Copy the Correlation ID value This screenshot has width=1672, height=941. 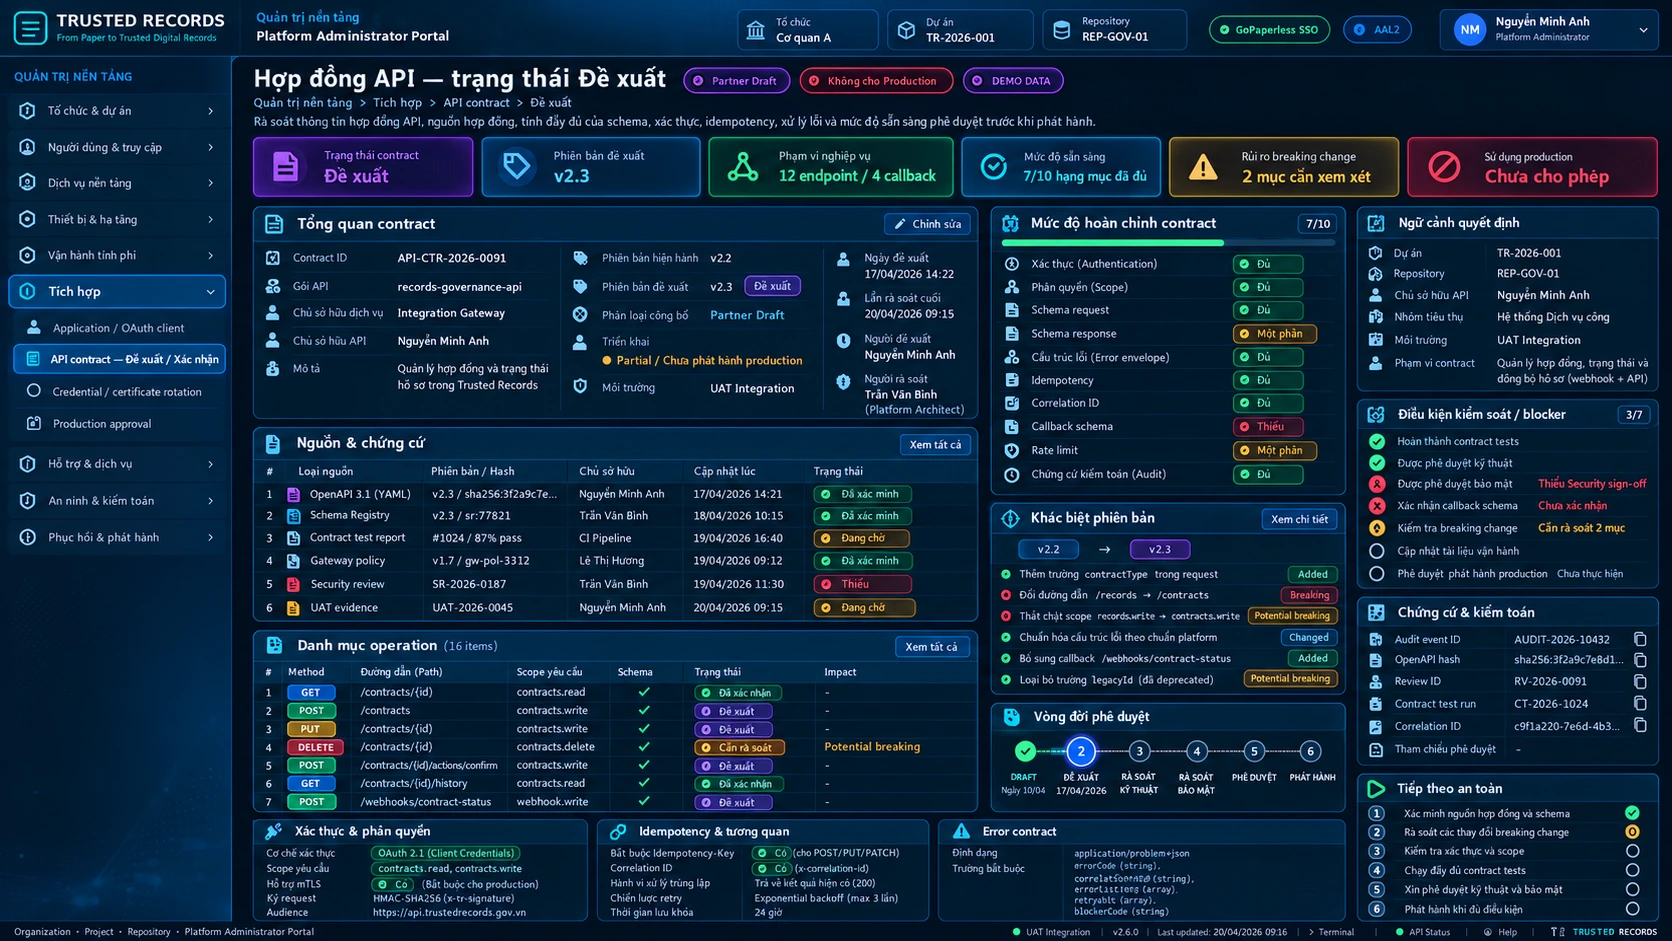pyautogui.click(x=1640, y=726)
